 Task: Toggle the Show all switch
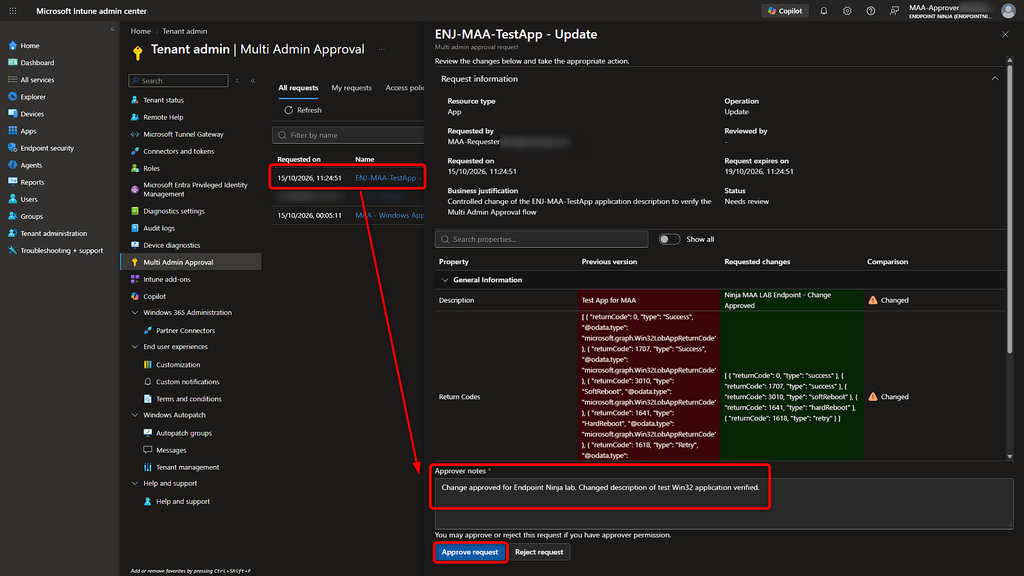[669, 239]
